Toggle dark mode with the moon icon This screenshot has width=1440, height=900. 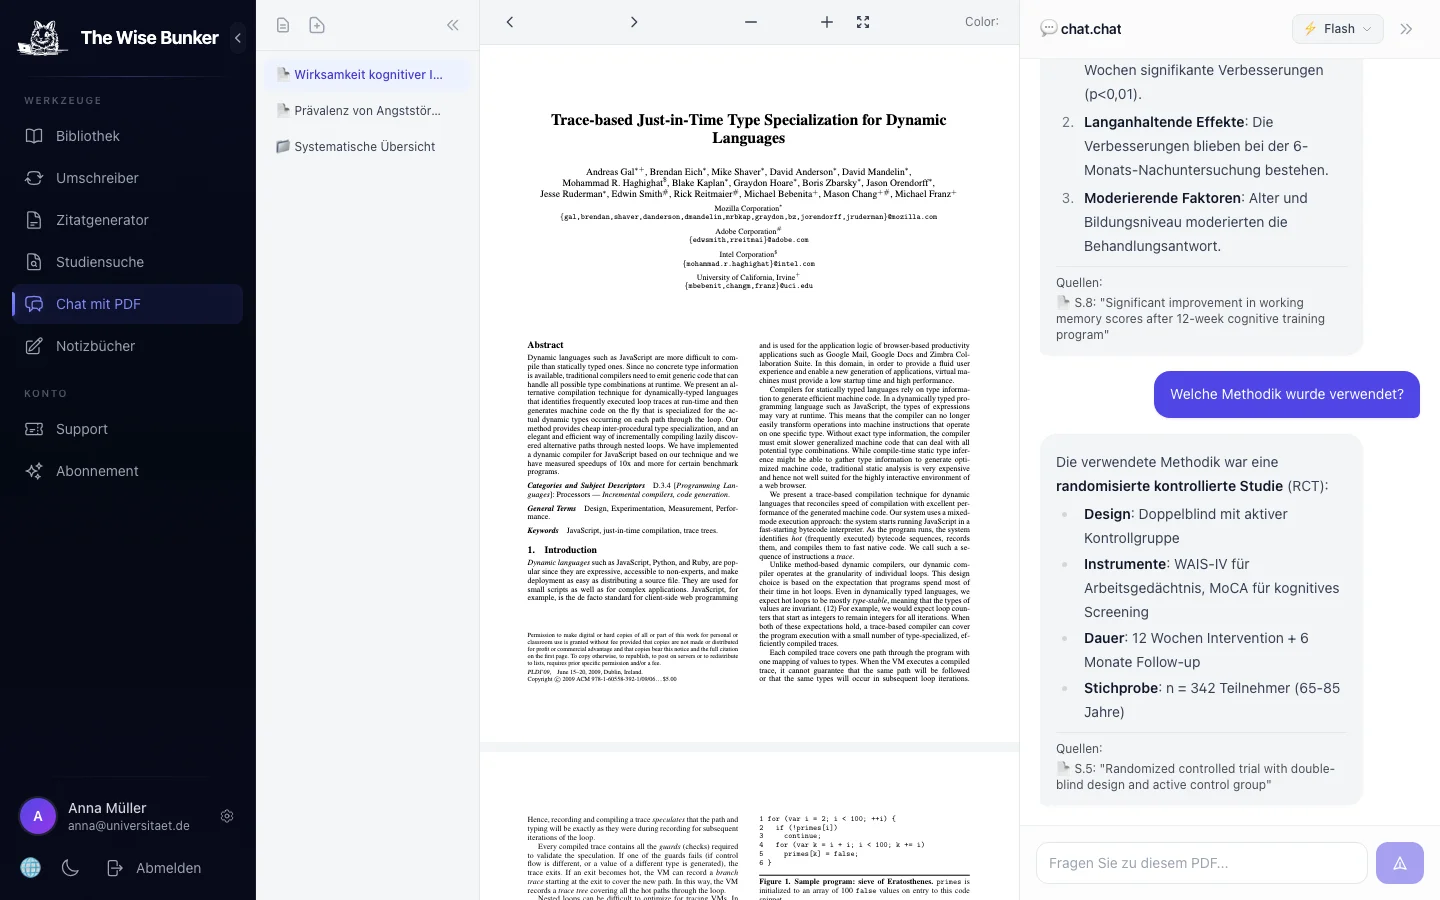(x=69, y=868)
